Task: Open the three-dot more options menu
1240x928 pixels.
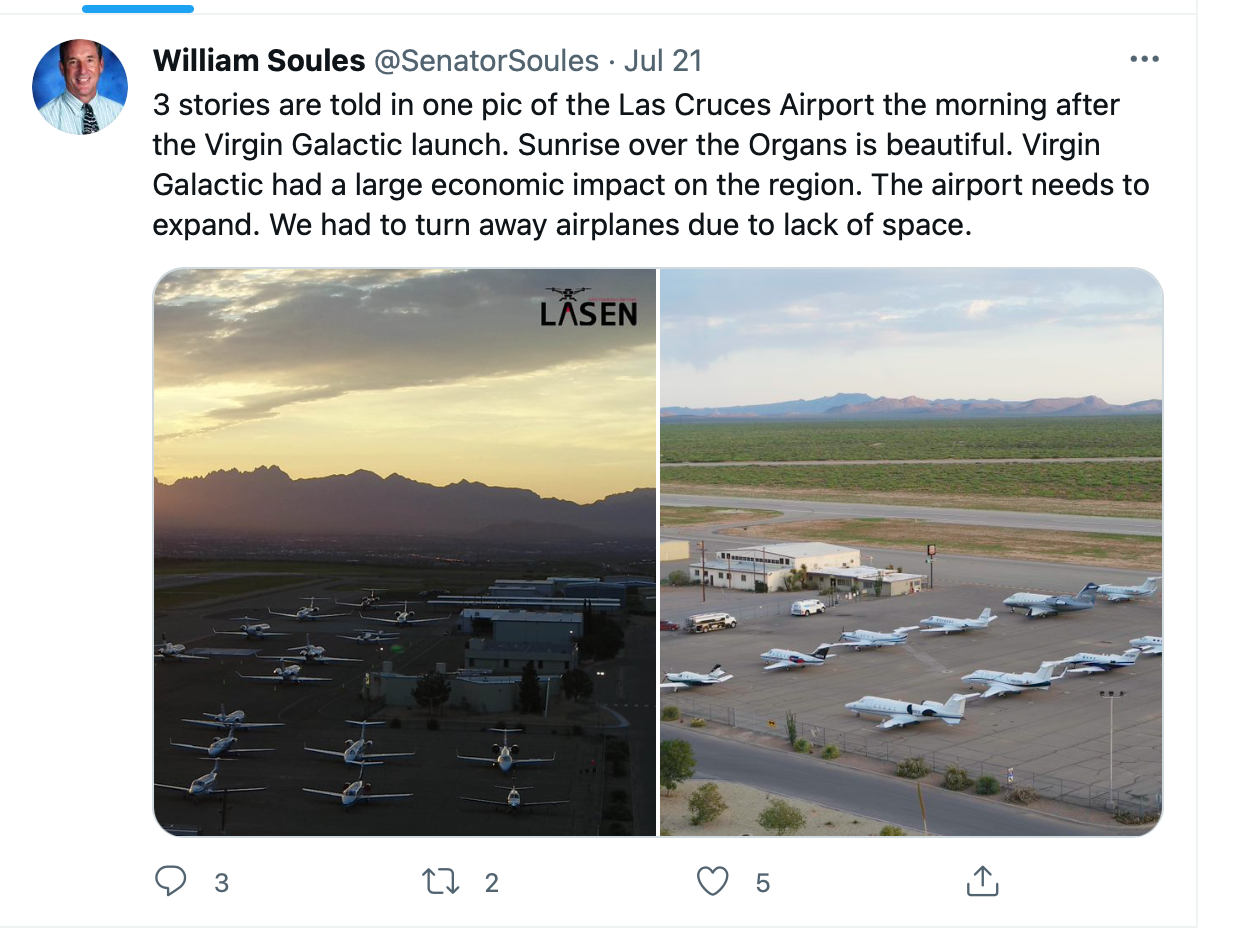Action: (x=1143, y=59)
